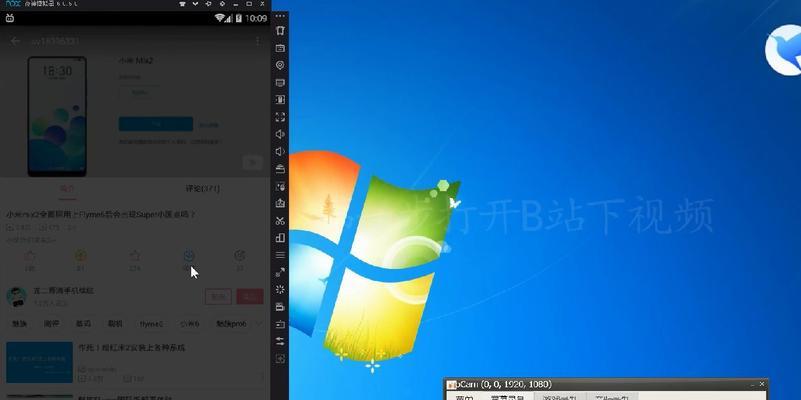Click the small play icon below the video area
801x400 pixels.
click(252, 163)
